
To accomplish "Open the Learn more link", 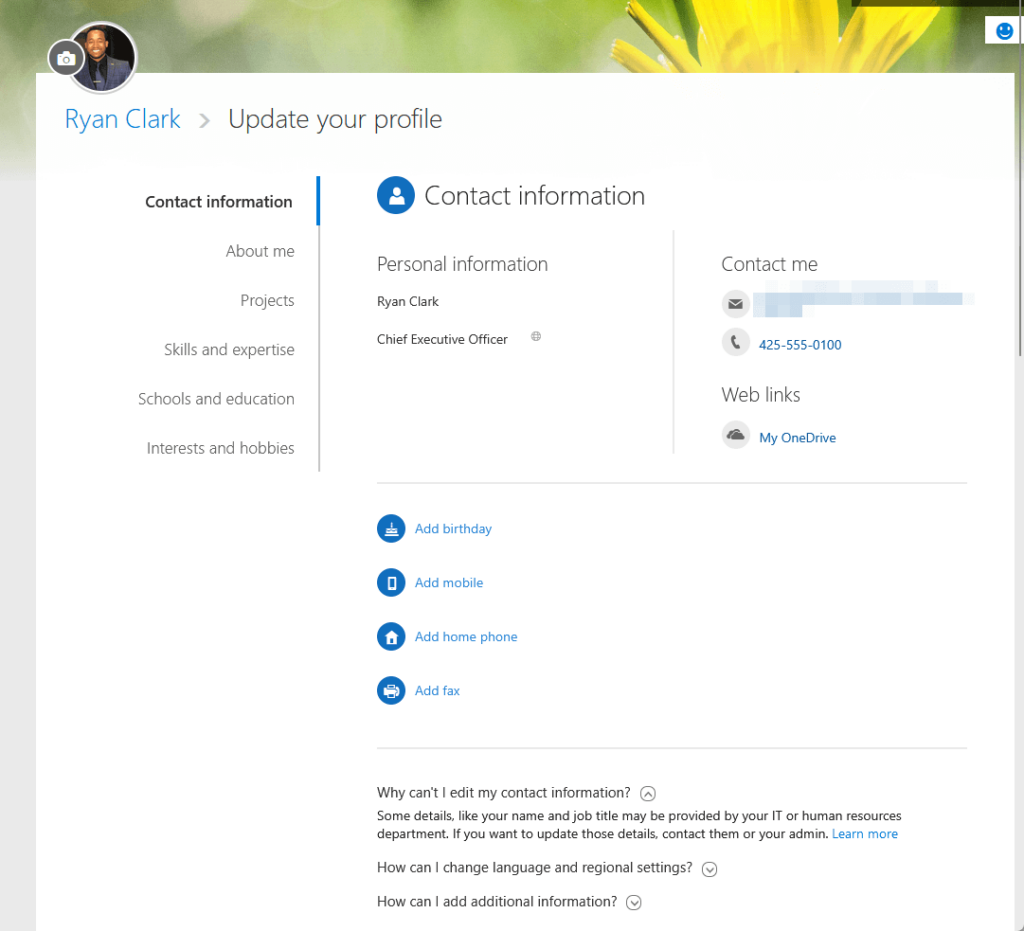I will (x=865, y=834).
